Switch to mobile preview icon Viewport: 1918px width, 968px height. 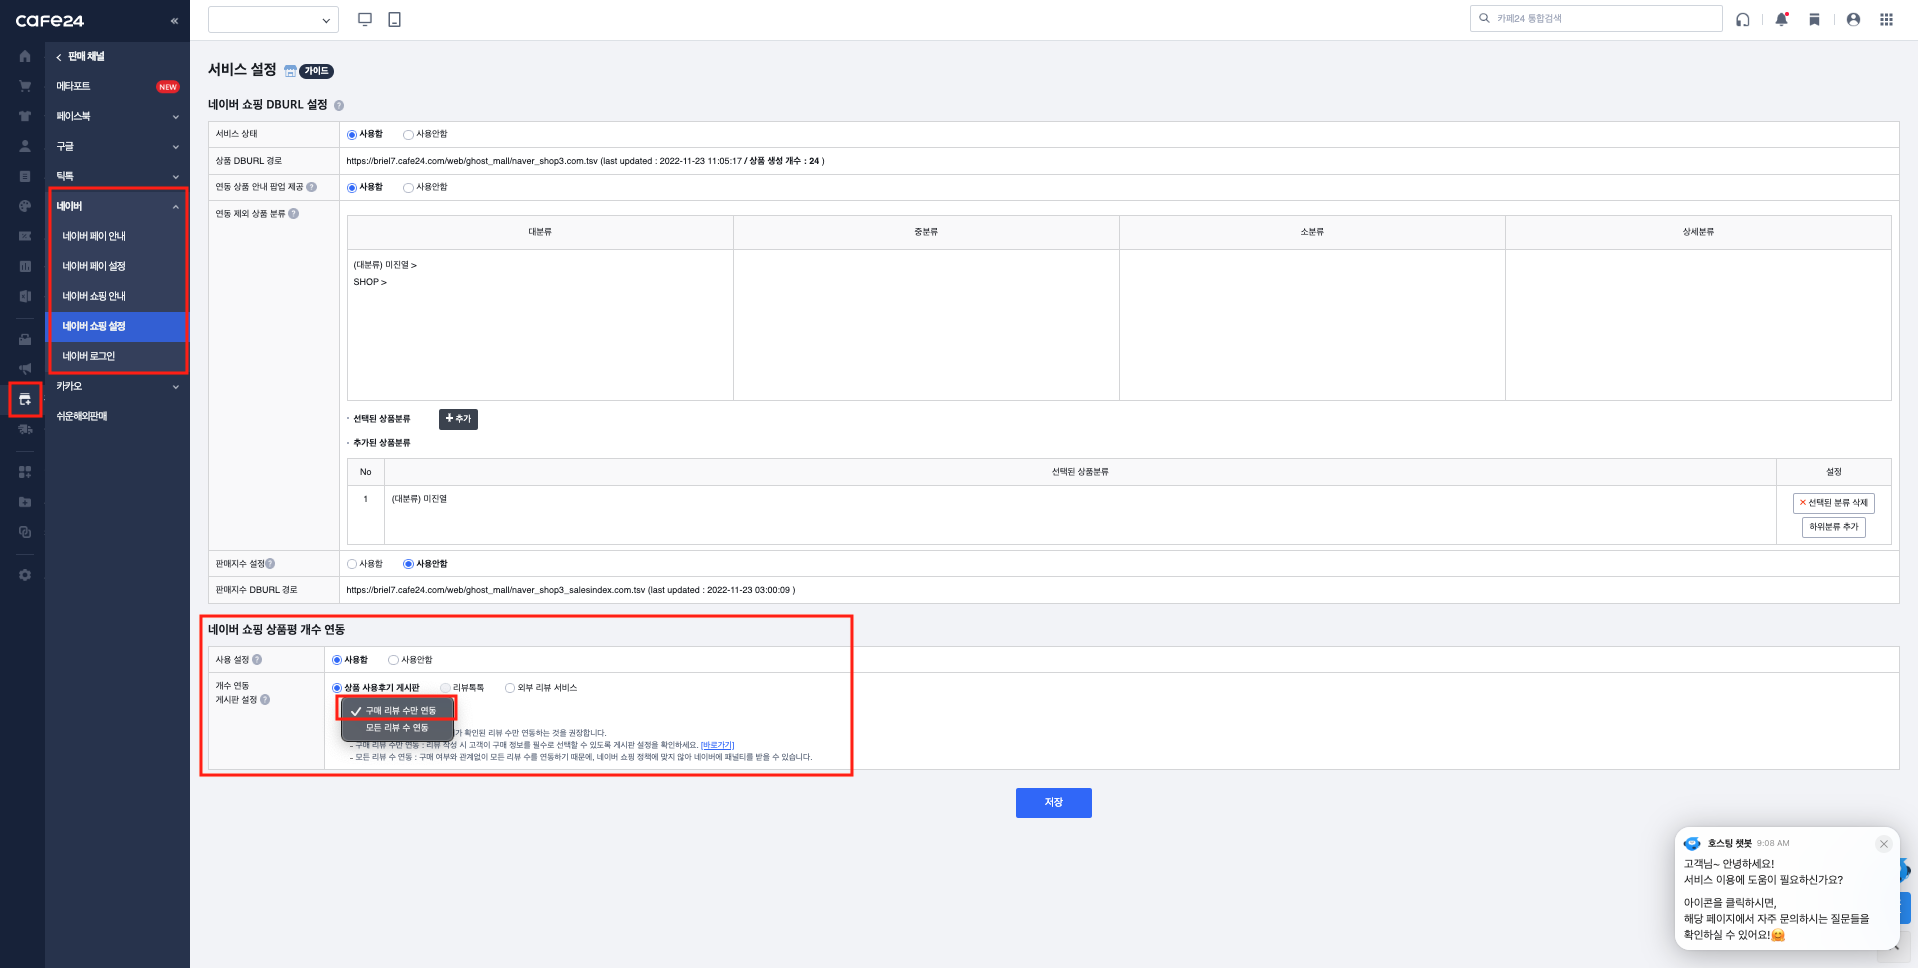point(395,19)
